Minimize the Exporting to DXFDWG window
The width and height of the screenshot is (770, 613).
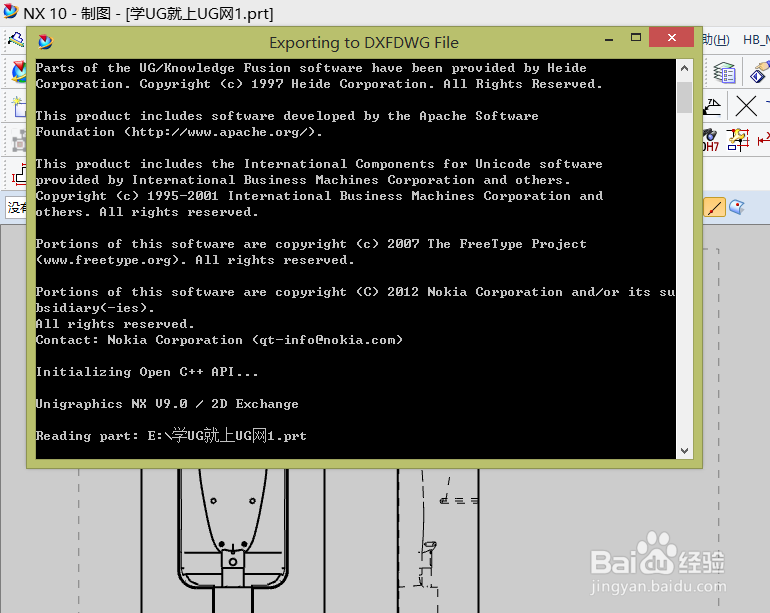click(609, 38)
